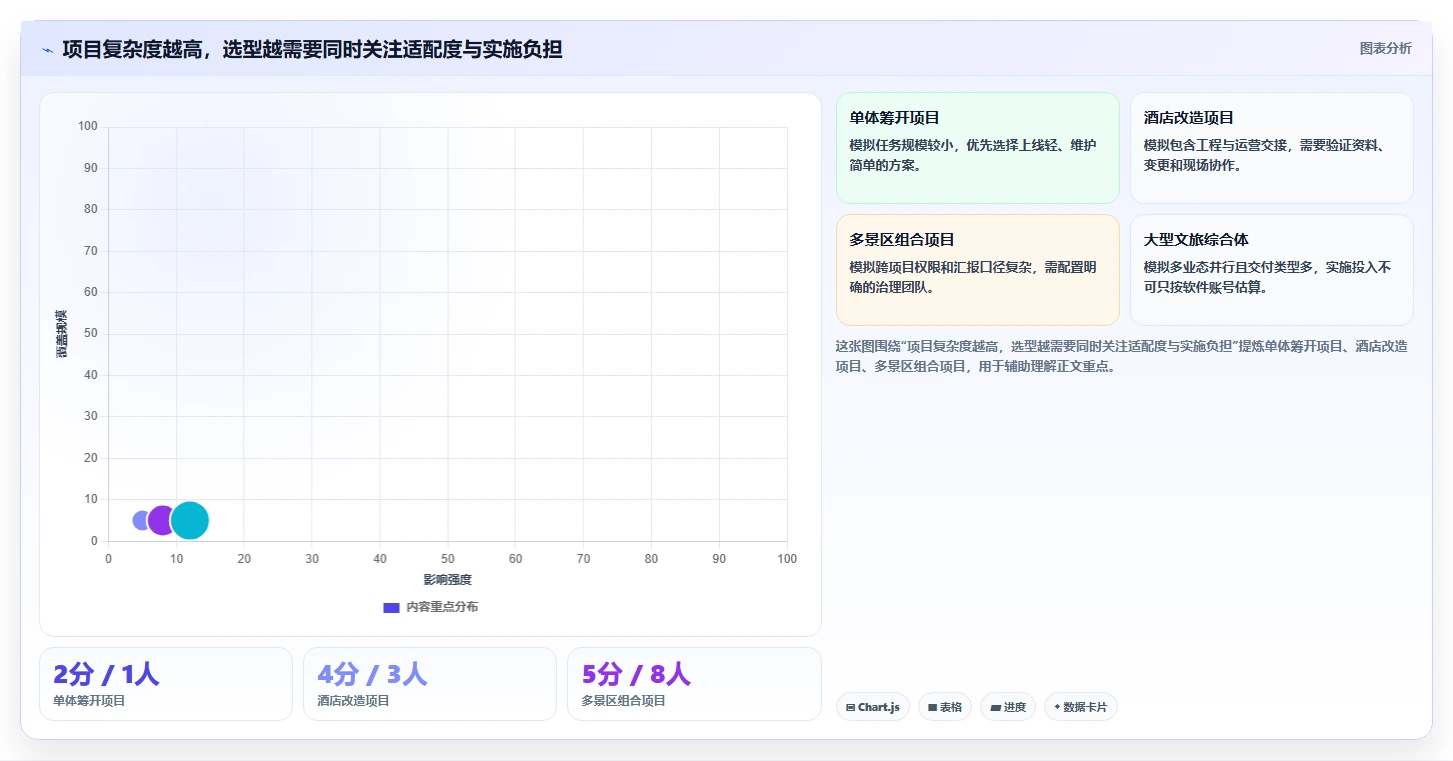Open the 2分 / 1人 stat card
Image resolution: width=1453 pixels, height=761 pixels.
(166, 684)
